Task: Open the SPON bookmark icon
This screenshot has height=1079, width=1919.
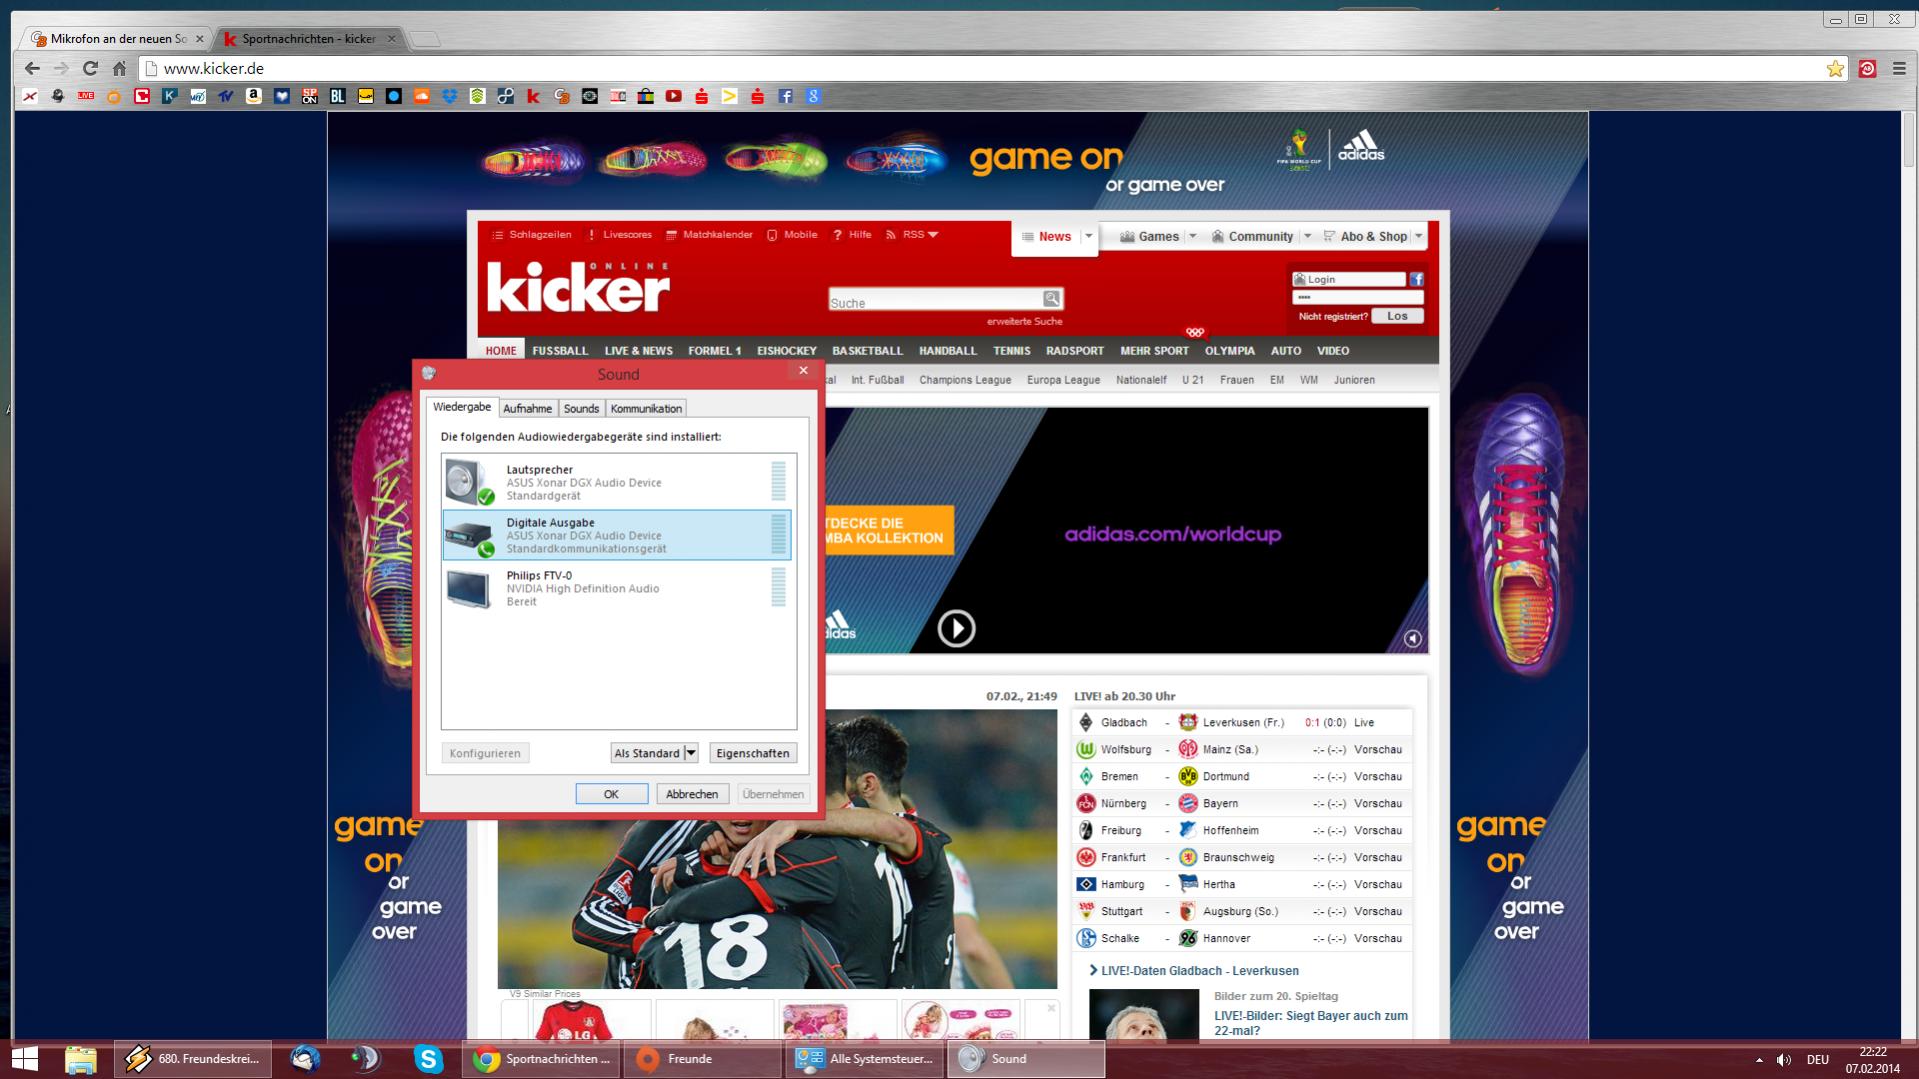Action: [310, 96]
